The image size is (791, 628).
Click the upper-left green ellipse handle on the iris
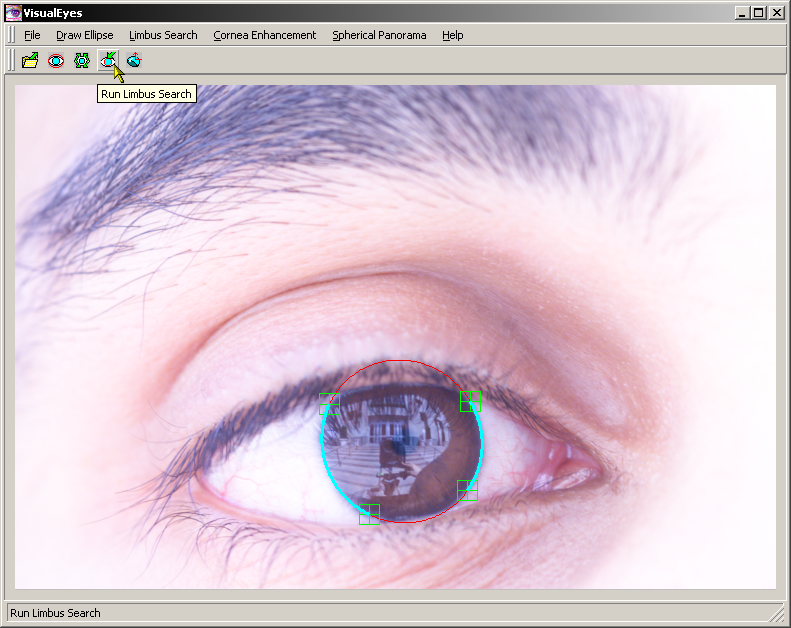tap(329, 404)
